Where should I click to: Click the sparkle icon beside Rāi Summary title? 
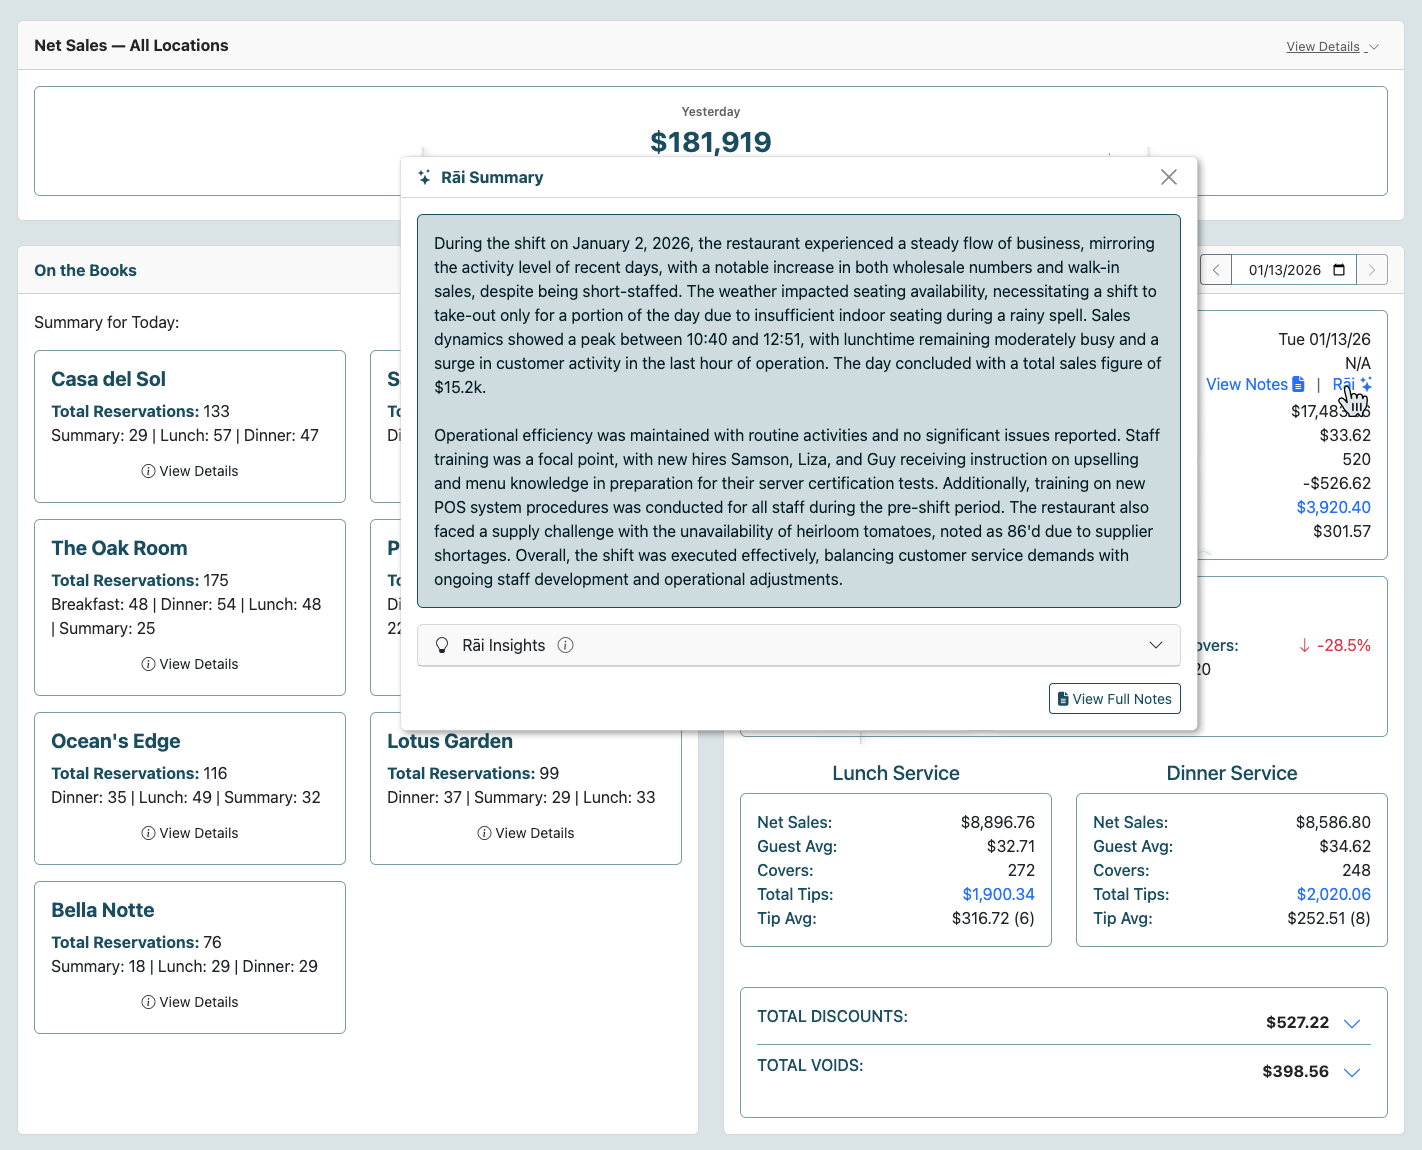[425, 177]
